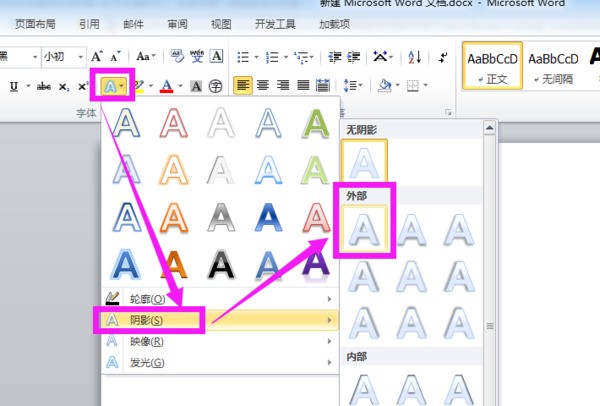
Task: Click Decrease Indent icon
Action: click(334, 57)
